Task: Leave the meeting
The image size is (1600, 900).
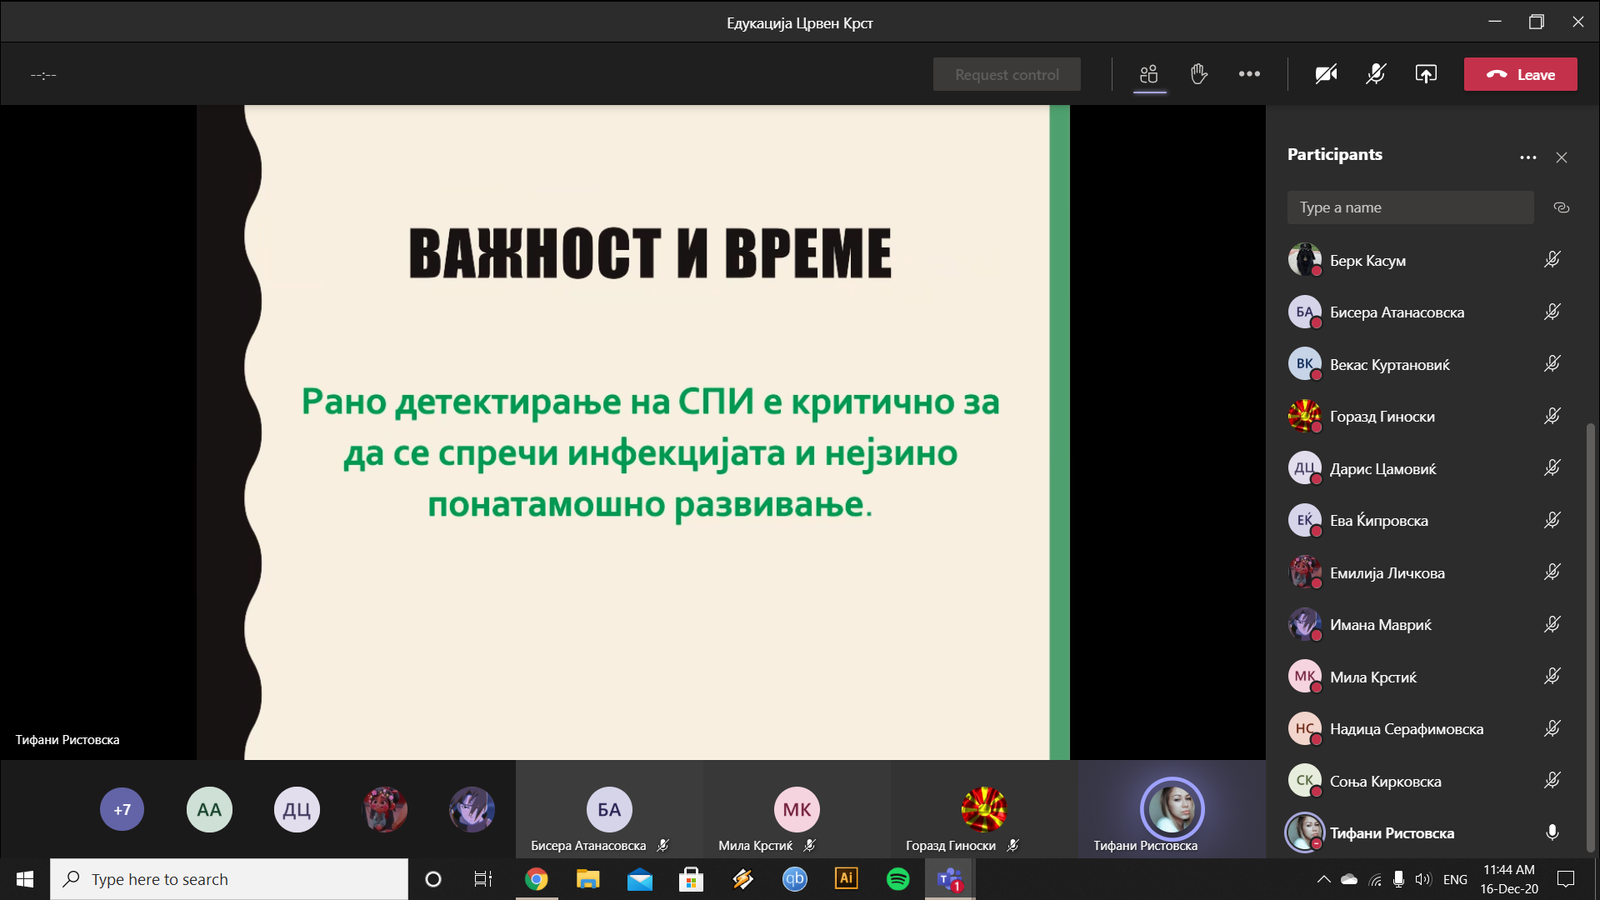Action: tap(1520, 74)
